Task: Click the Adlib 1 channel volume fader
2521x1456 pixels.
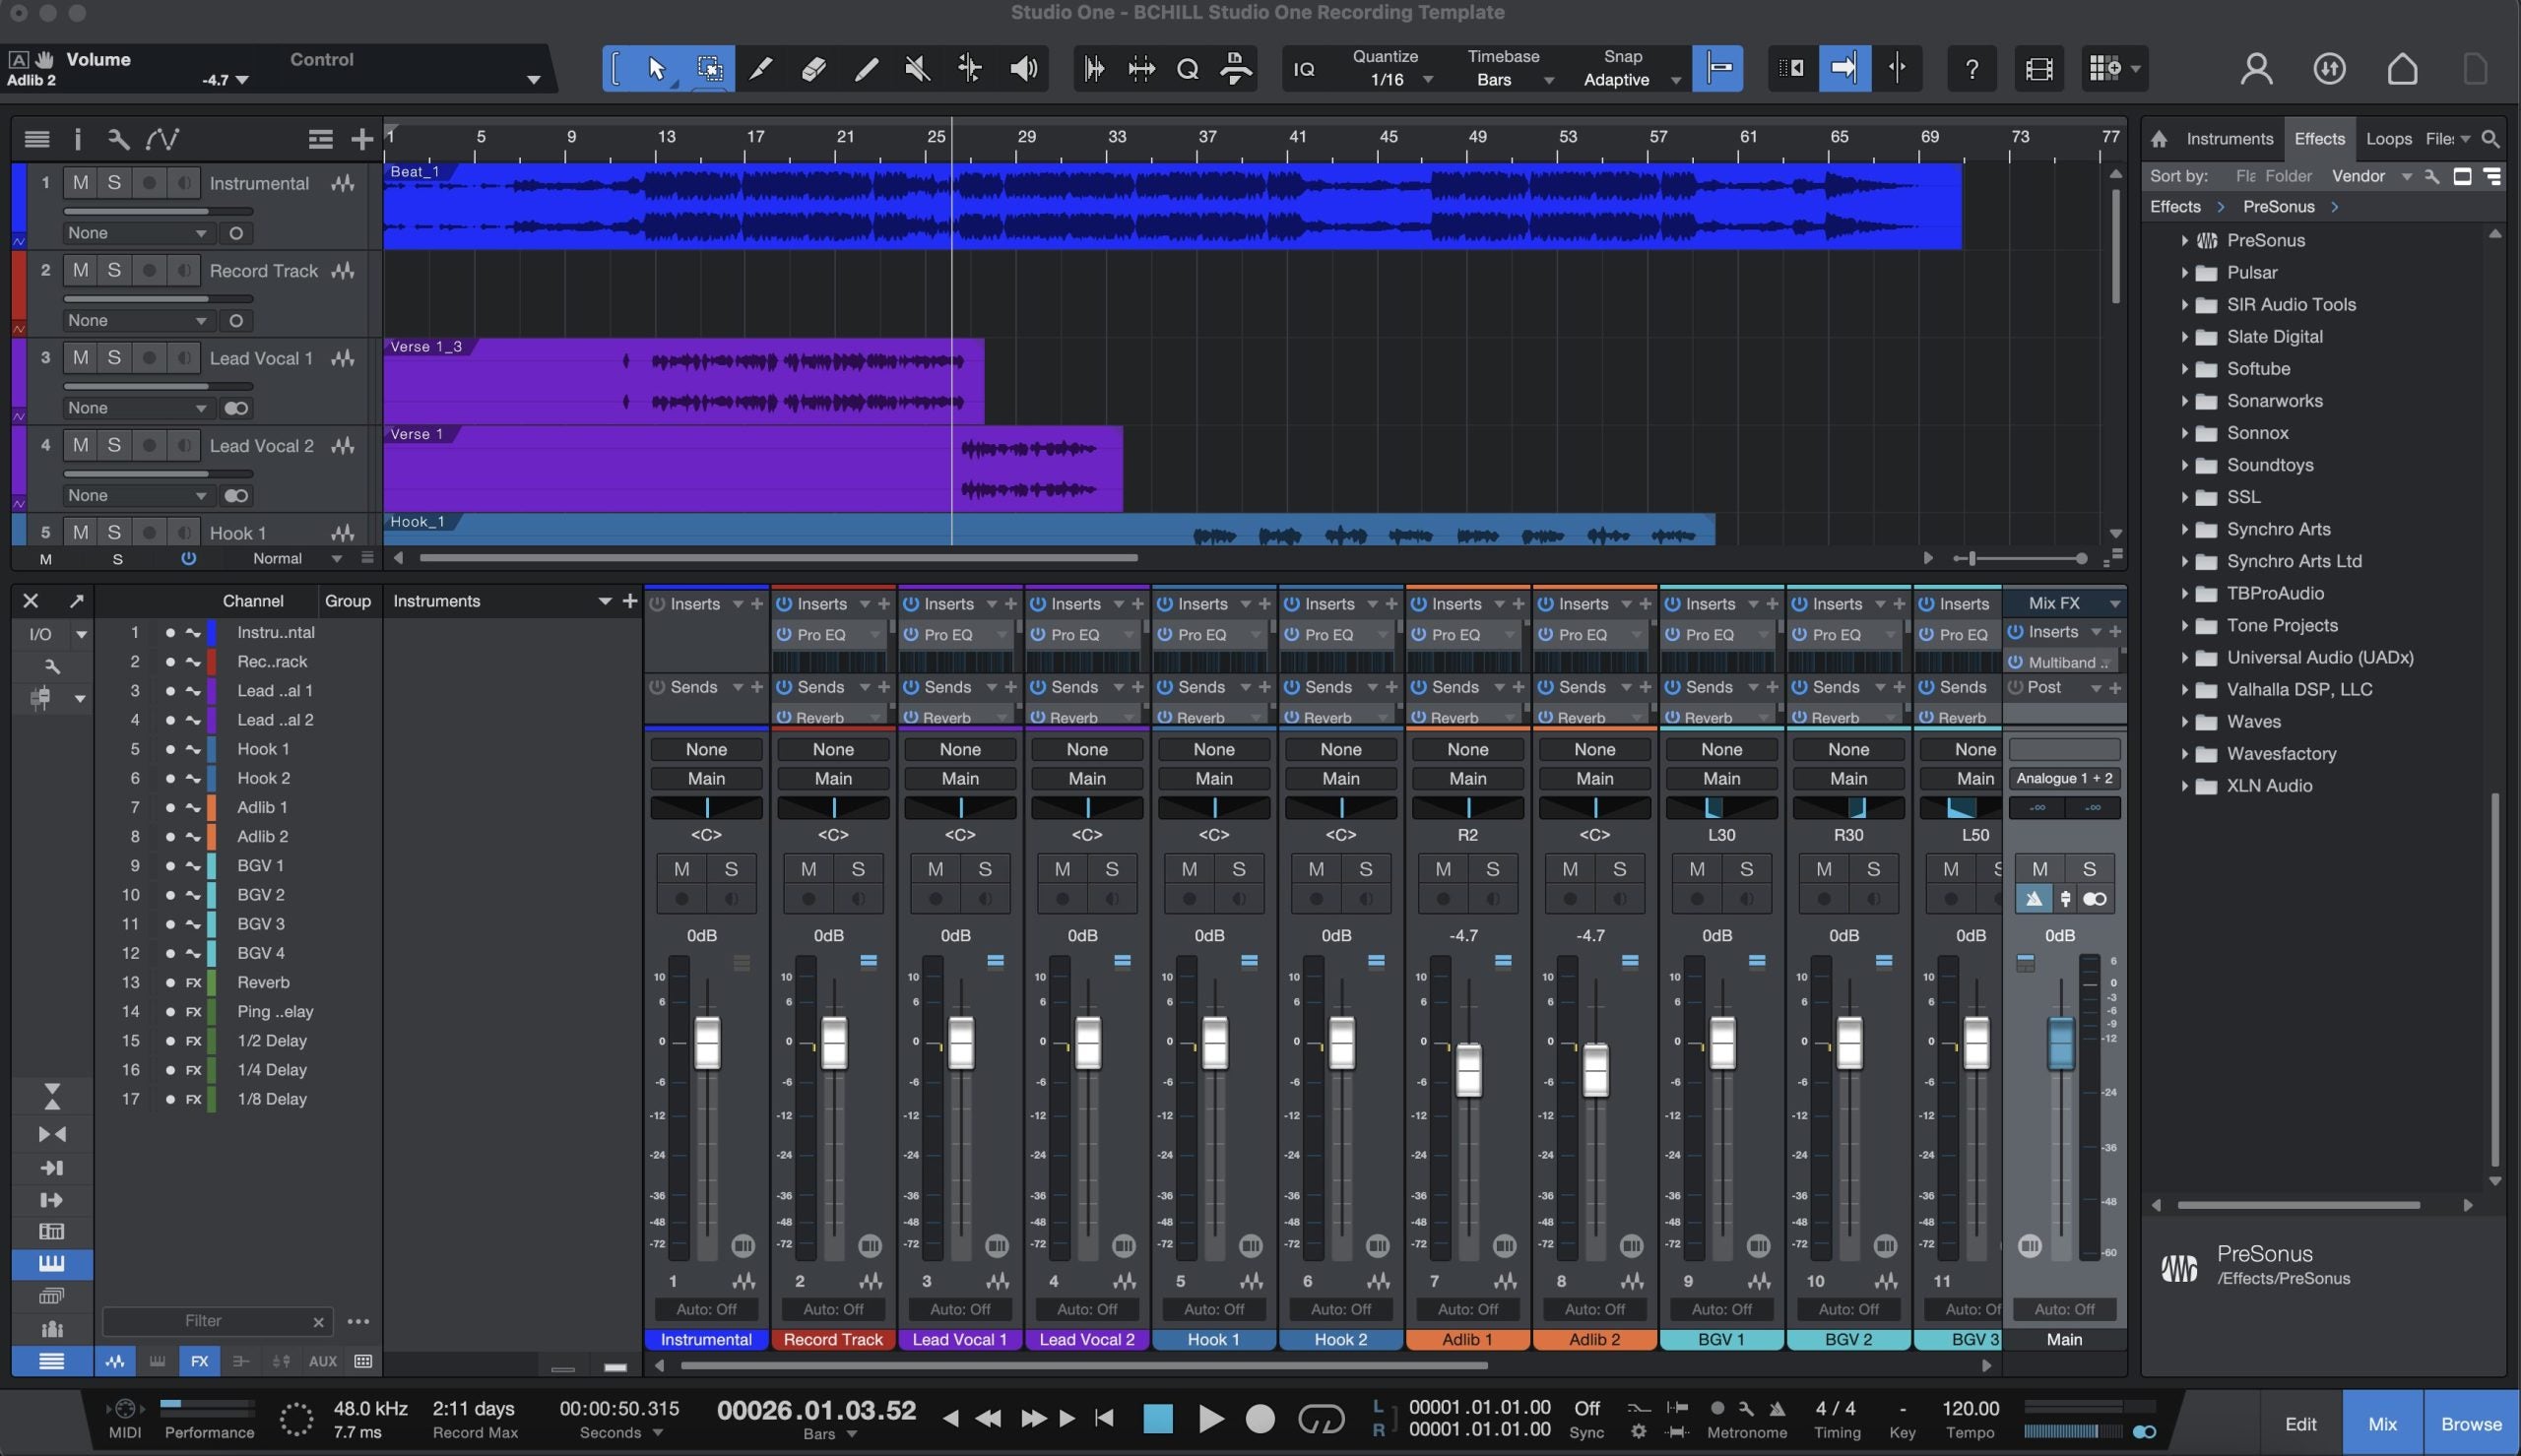Action: (1468, 1070)
